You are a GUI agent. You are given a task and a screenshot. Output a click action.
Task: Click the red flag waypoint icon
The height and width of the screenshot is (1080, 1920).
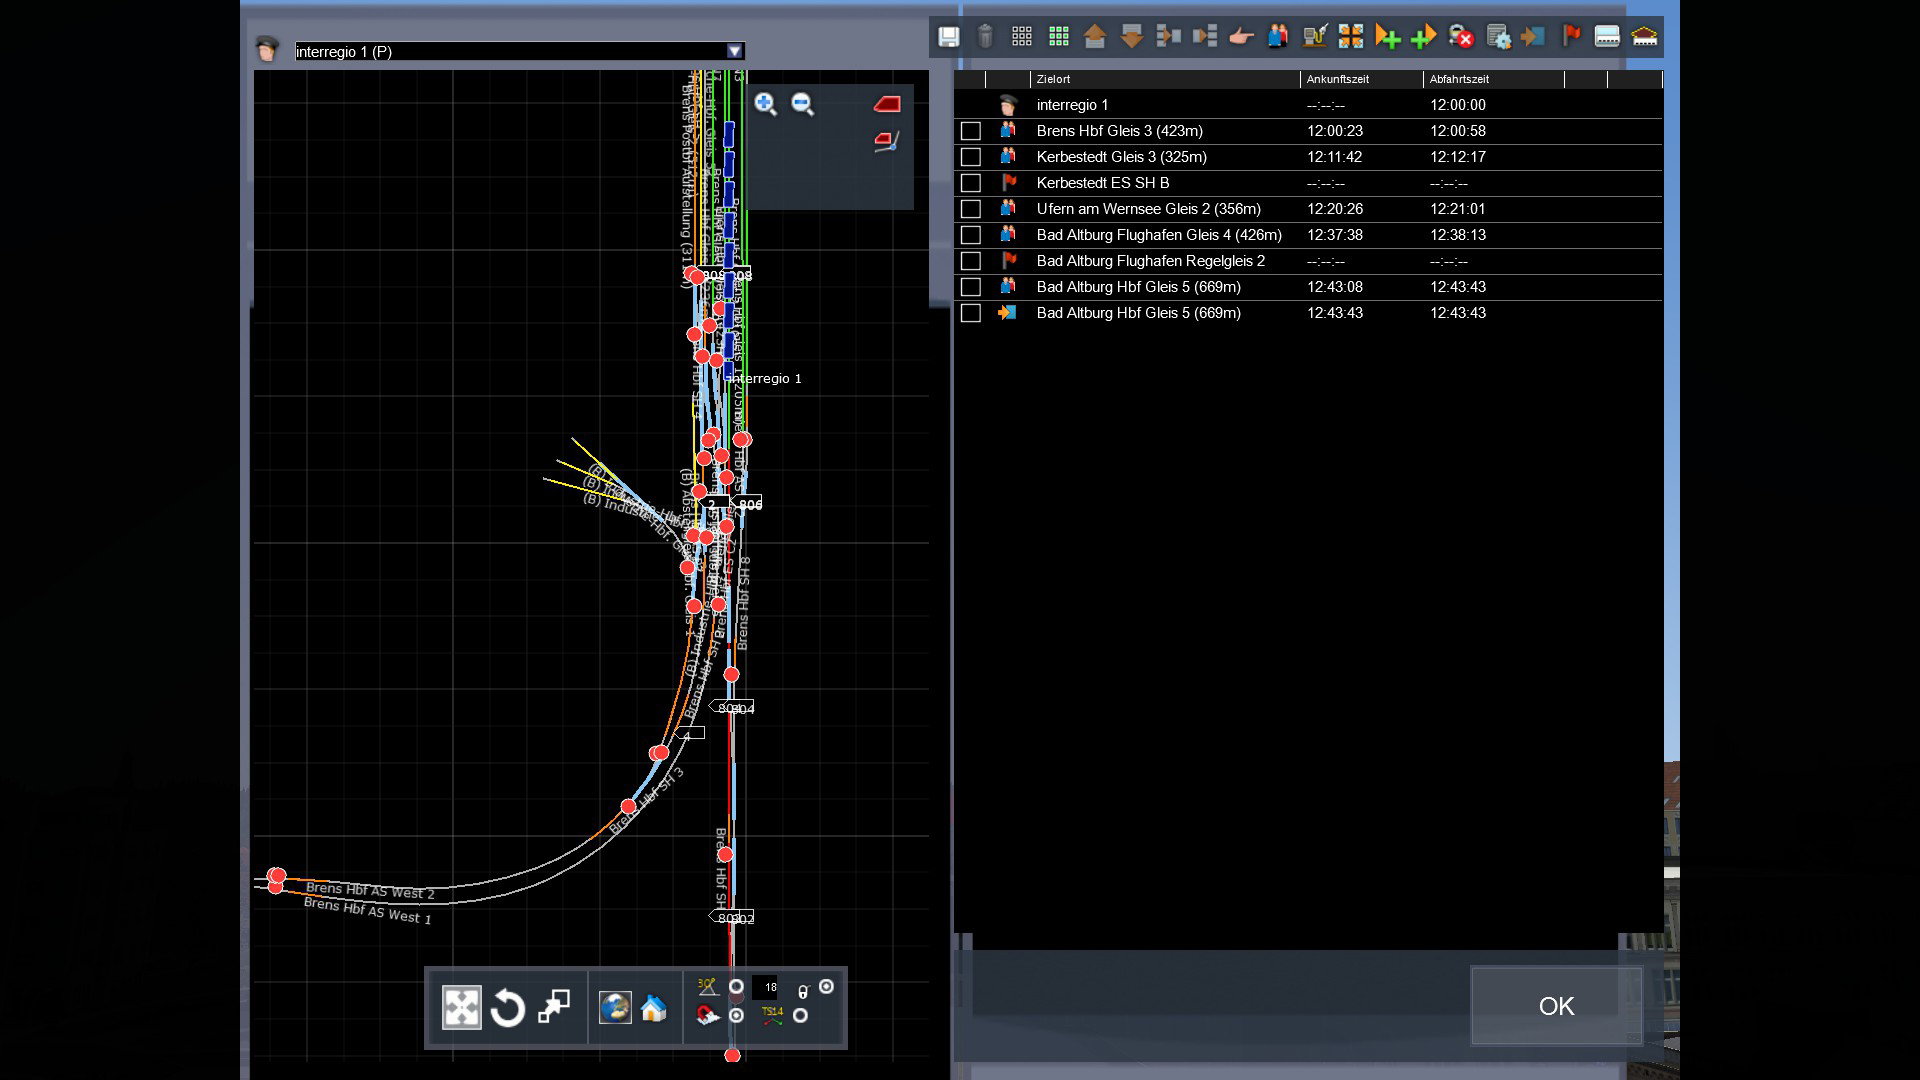[1571, 37]
